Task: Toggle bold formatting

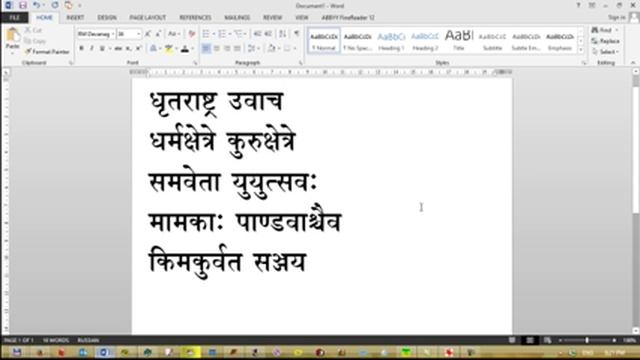Action: coord(81,49)
